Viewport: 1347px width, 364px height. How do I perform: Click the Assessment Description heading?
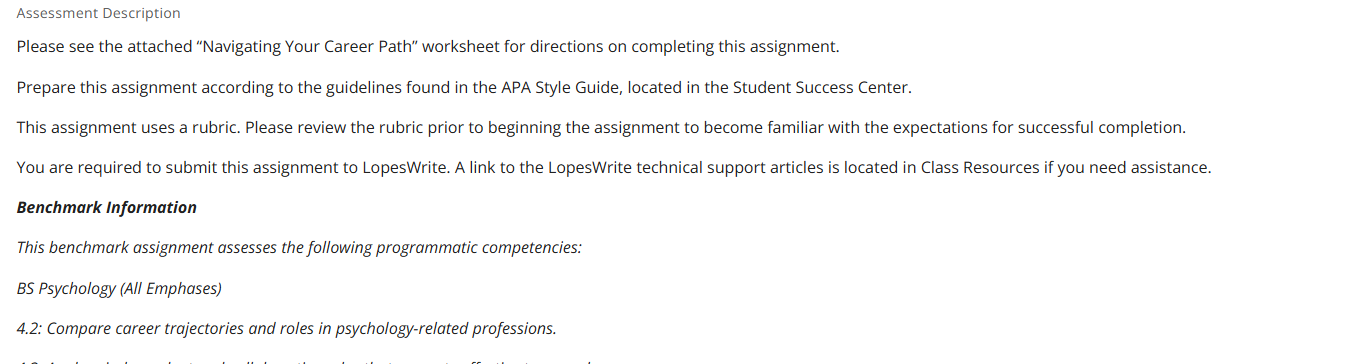98,13
